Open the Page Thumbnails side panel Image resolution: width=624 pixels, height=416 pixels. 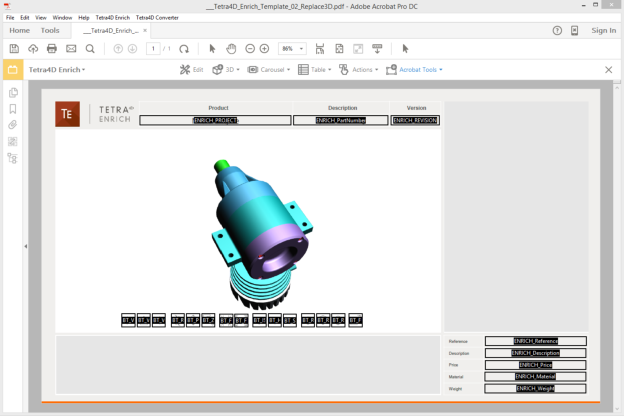click(x=13, y=92)
